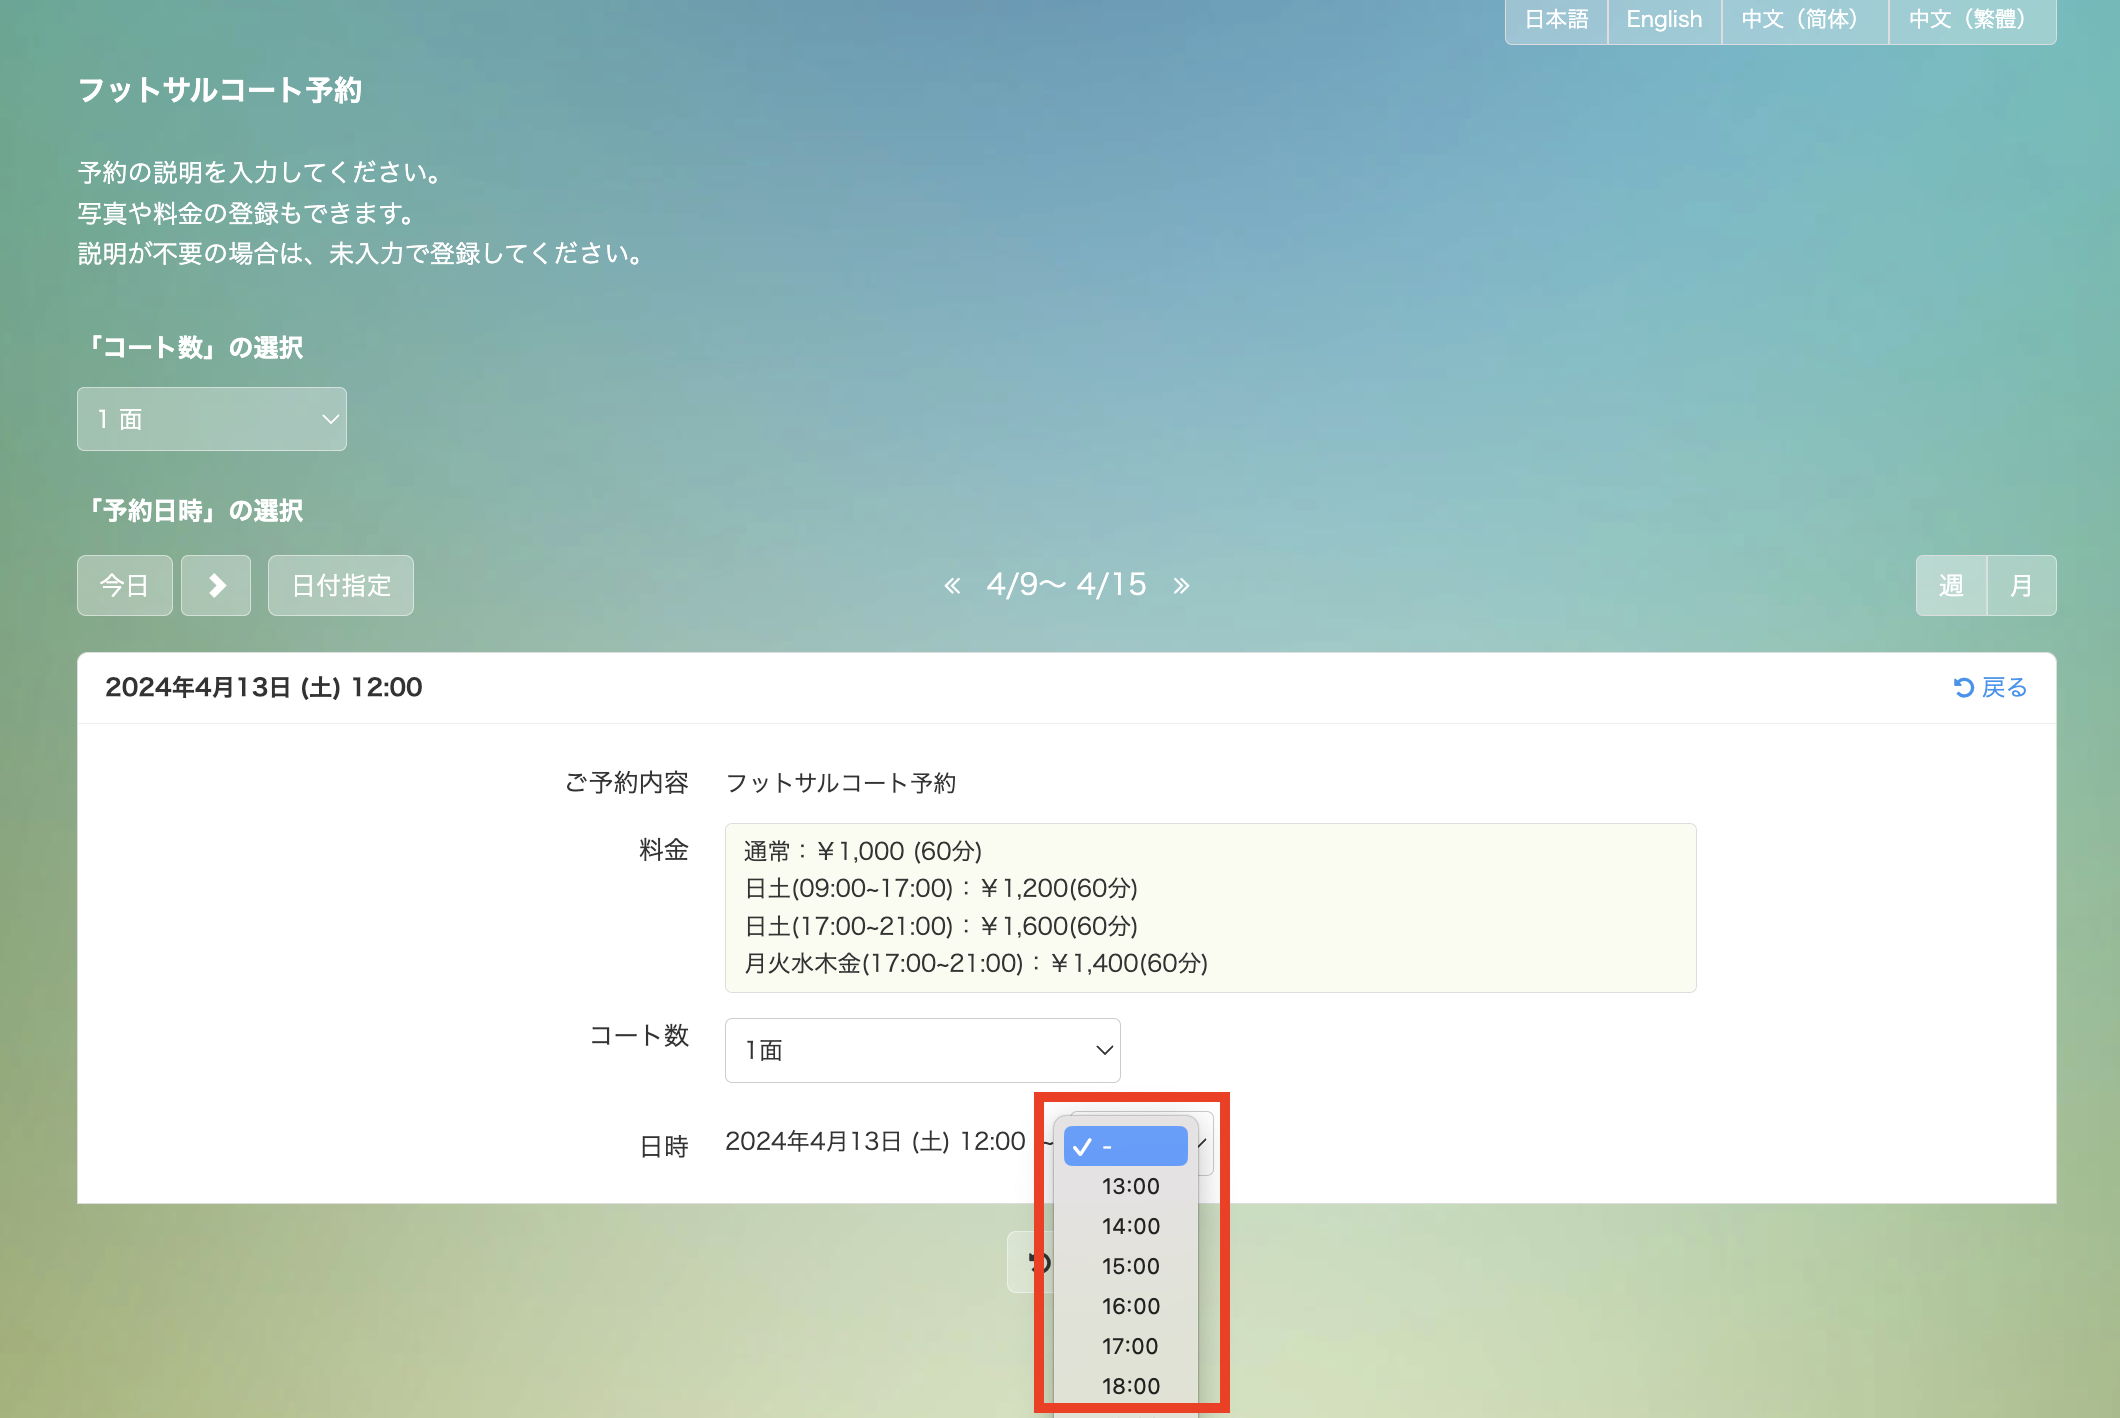Pick 16:00 from time list
2120x1418 pixels.
1130,1306
